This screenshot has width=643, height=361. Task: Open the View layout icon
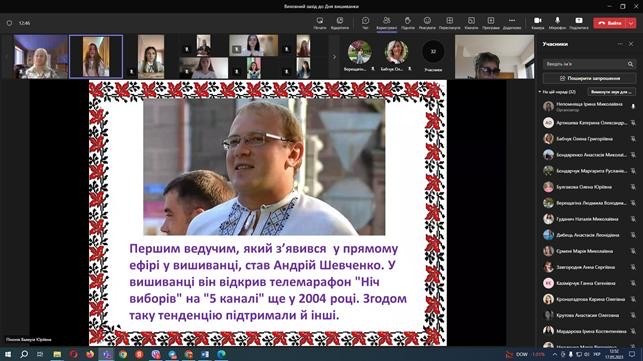(x=449, y=23)
